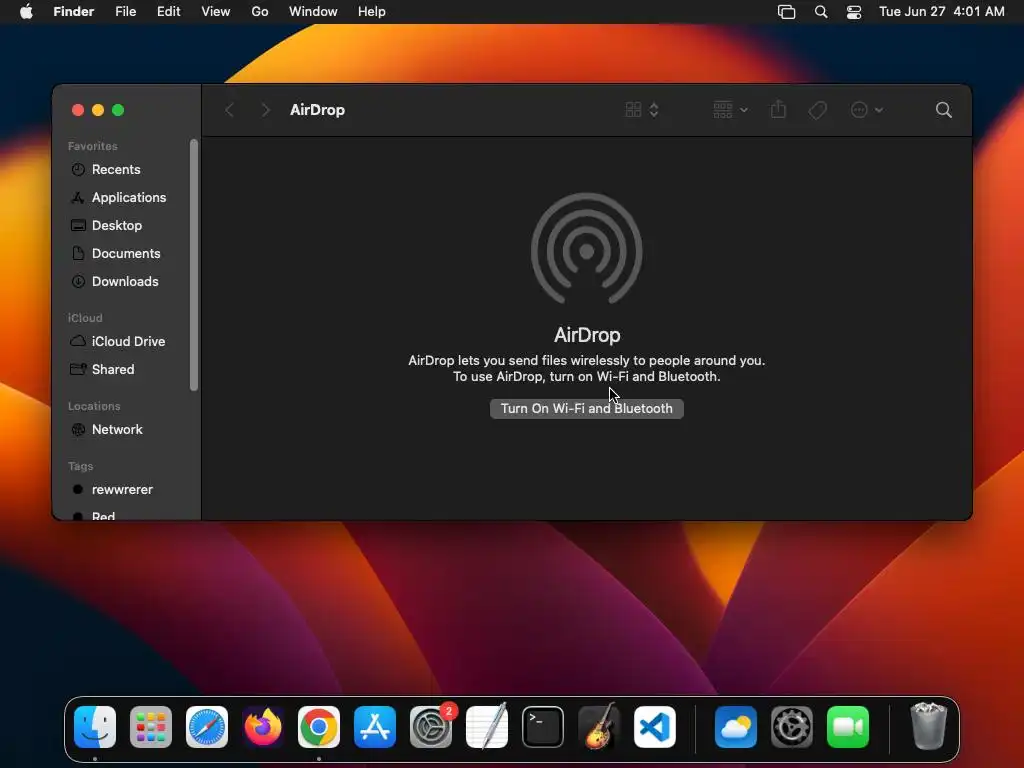Launch Terminal from the Dock
This screenshot has height=768, width=1024.
pos(543,727)
